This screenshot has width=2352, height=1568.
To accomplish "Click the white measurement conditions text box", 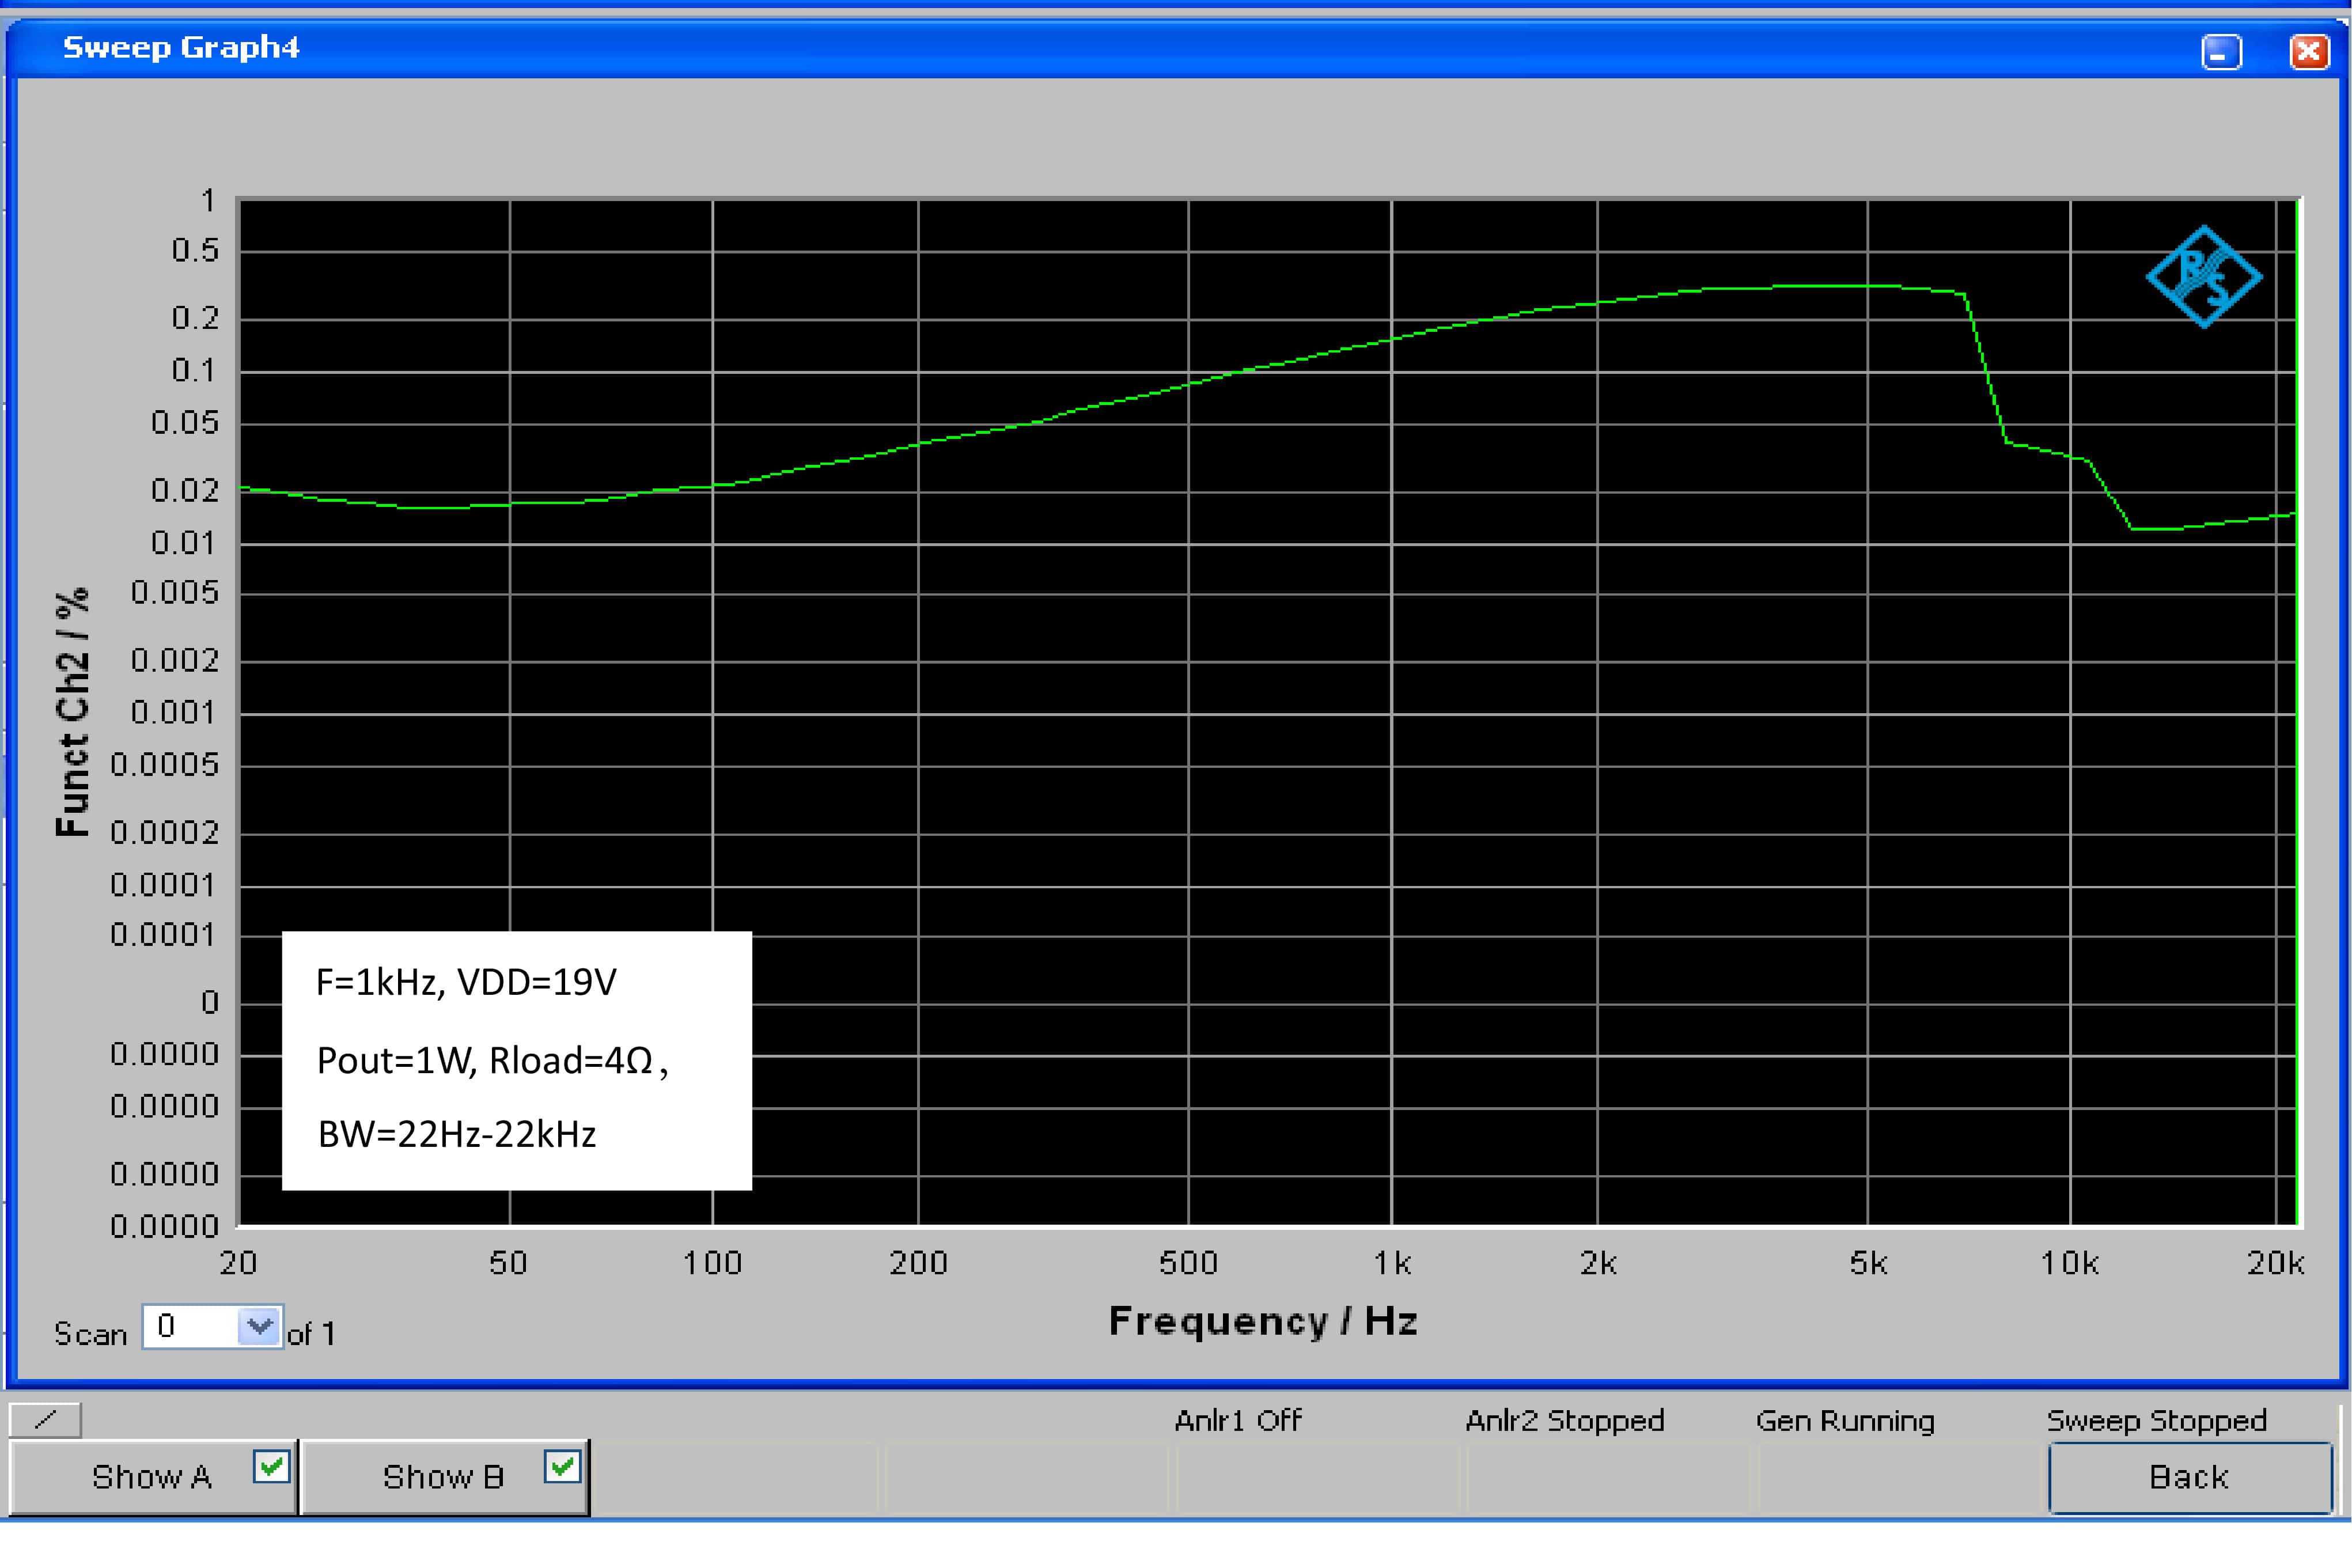I will pyautogui.click(x=516, y=1060).
